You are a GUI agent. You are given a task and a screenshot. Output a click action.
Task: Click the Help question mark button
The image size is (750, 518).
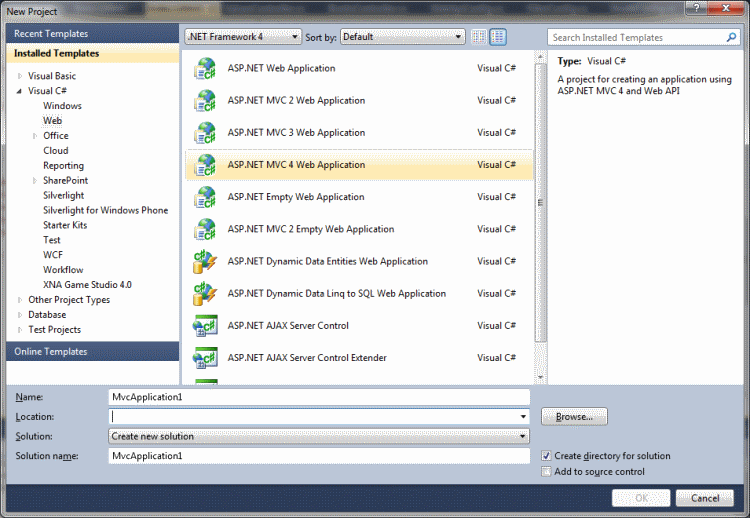[696, 7]
